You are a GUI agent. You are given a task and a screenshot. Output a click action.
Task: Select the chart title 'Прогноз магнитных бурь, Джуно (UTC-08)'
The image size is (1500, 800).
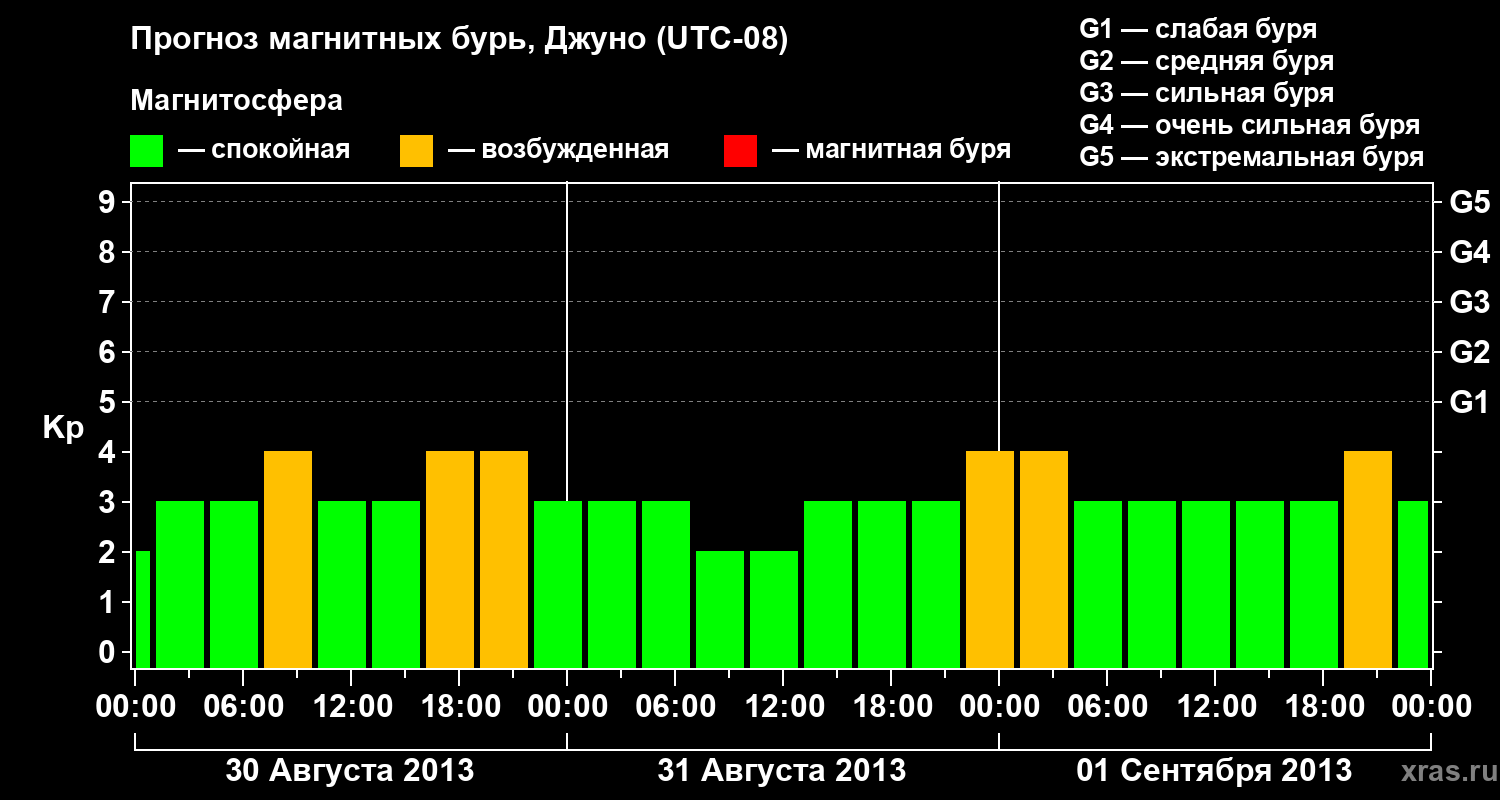tap(460, 40)
